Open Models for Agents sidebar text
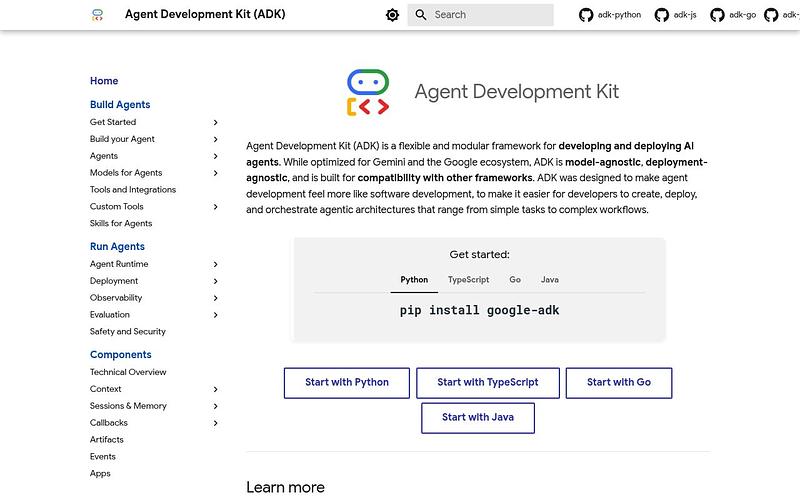Image resolution: width=800 pixels, height=500 pixels. [x=126, y=172]
